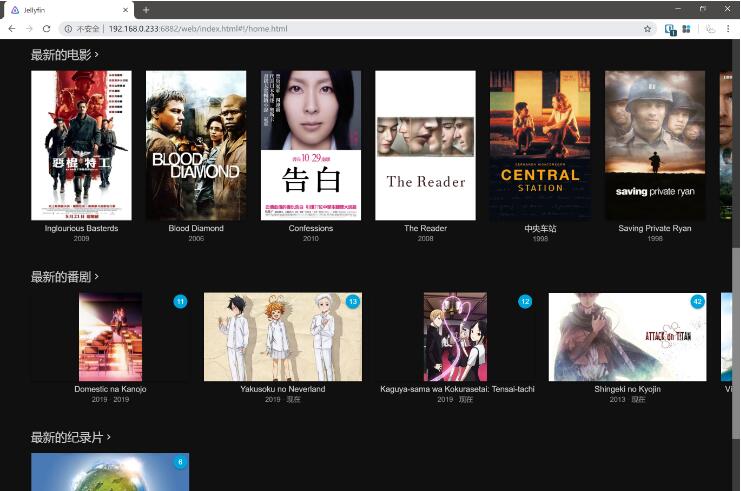Open the Earth documentary thumbnail
The width and height of the screenshot is (741, 491).
[x=110, y=472]
